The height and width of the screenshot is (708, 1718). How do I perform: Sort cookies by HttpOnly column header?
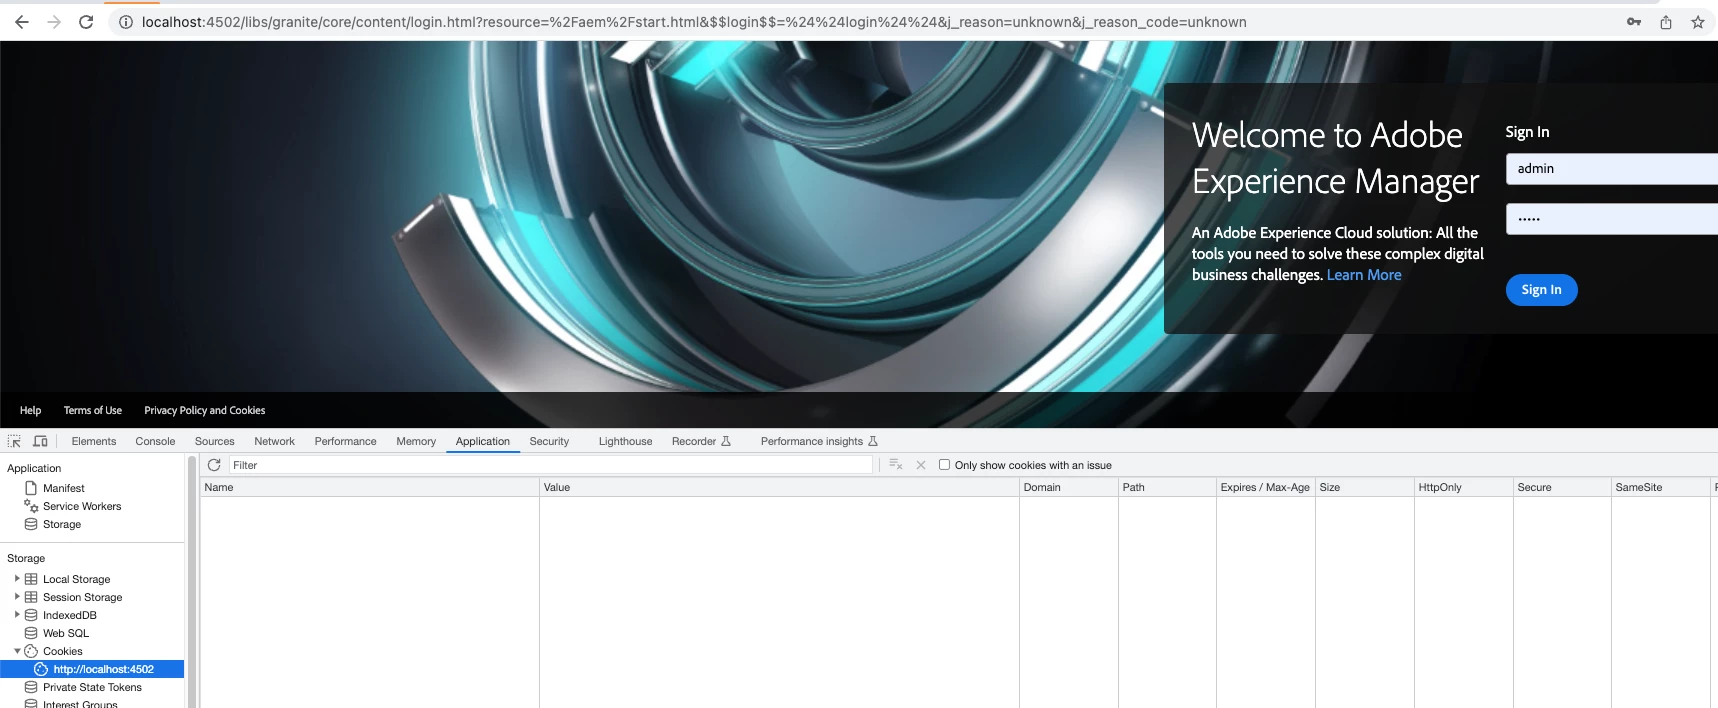pyautogui.click(x=1463, y=487)
